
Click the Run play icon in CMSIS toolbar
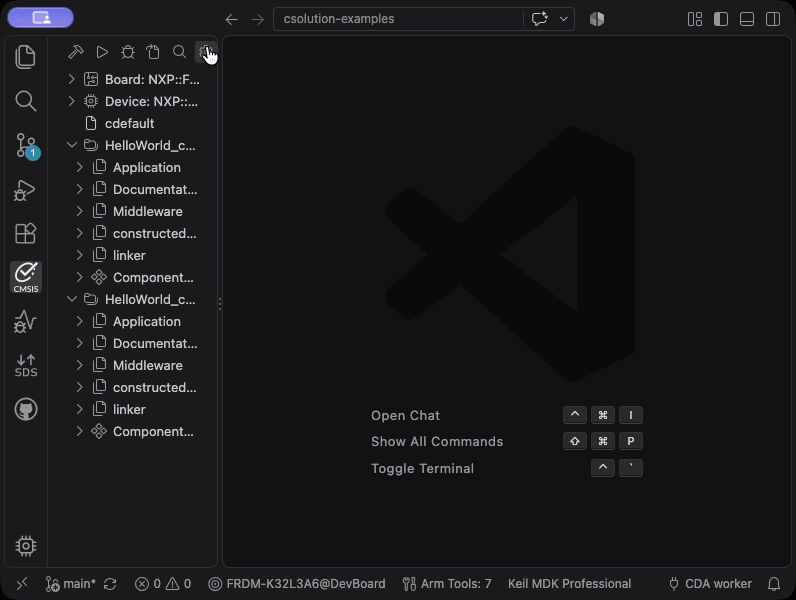(102, 52)
